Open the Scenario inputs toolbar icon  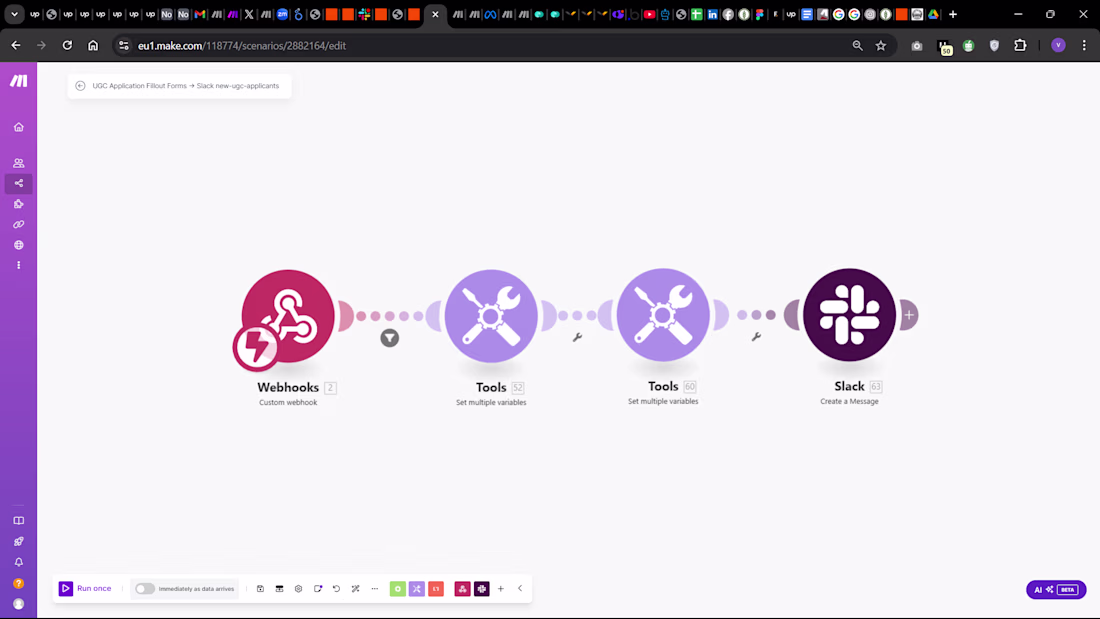(x=279, y=589)
